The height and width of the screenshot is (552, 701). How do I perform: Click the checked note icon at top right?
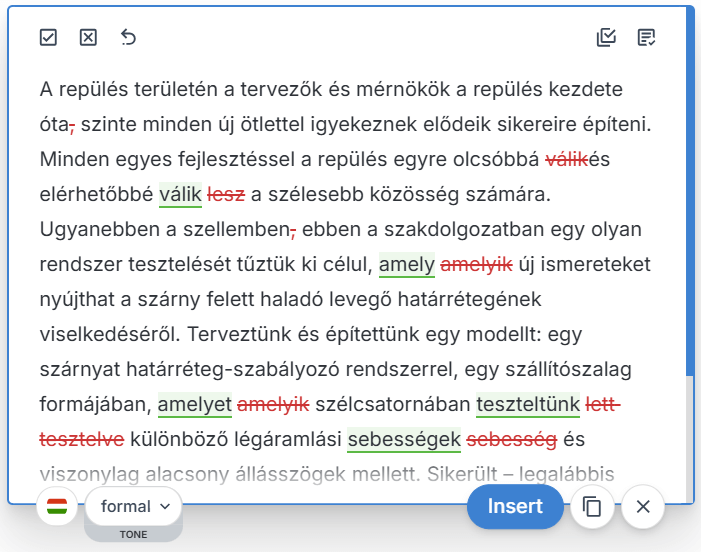pos(646,38)
